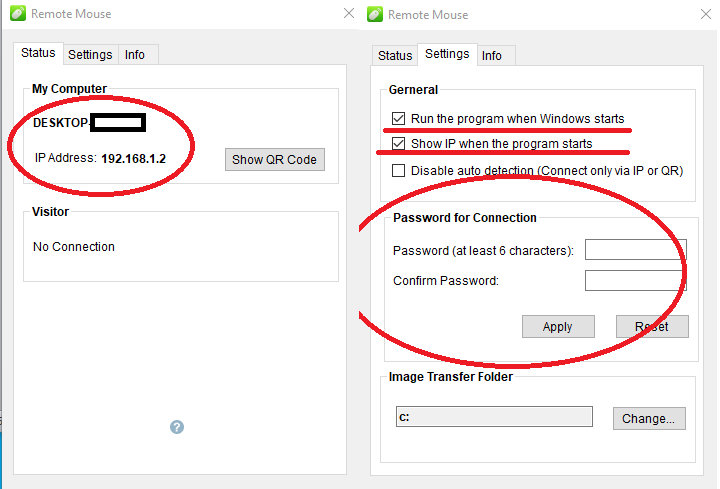
Task: Open the Settings tab in left window
Action: coord(90,55)
